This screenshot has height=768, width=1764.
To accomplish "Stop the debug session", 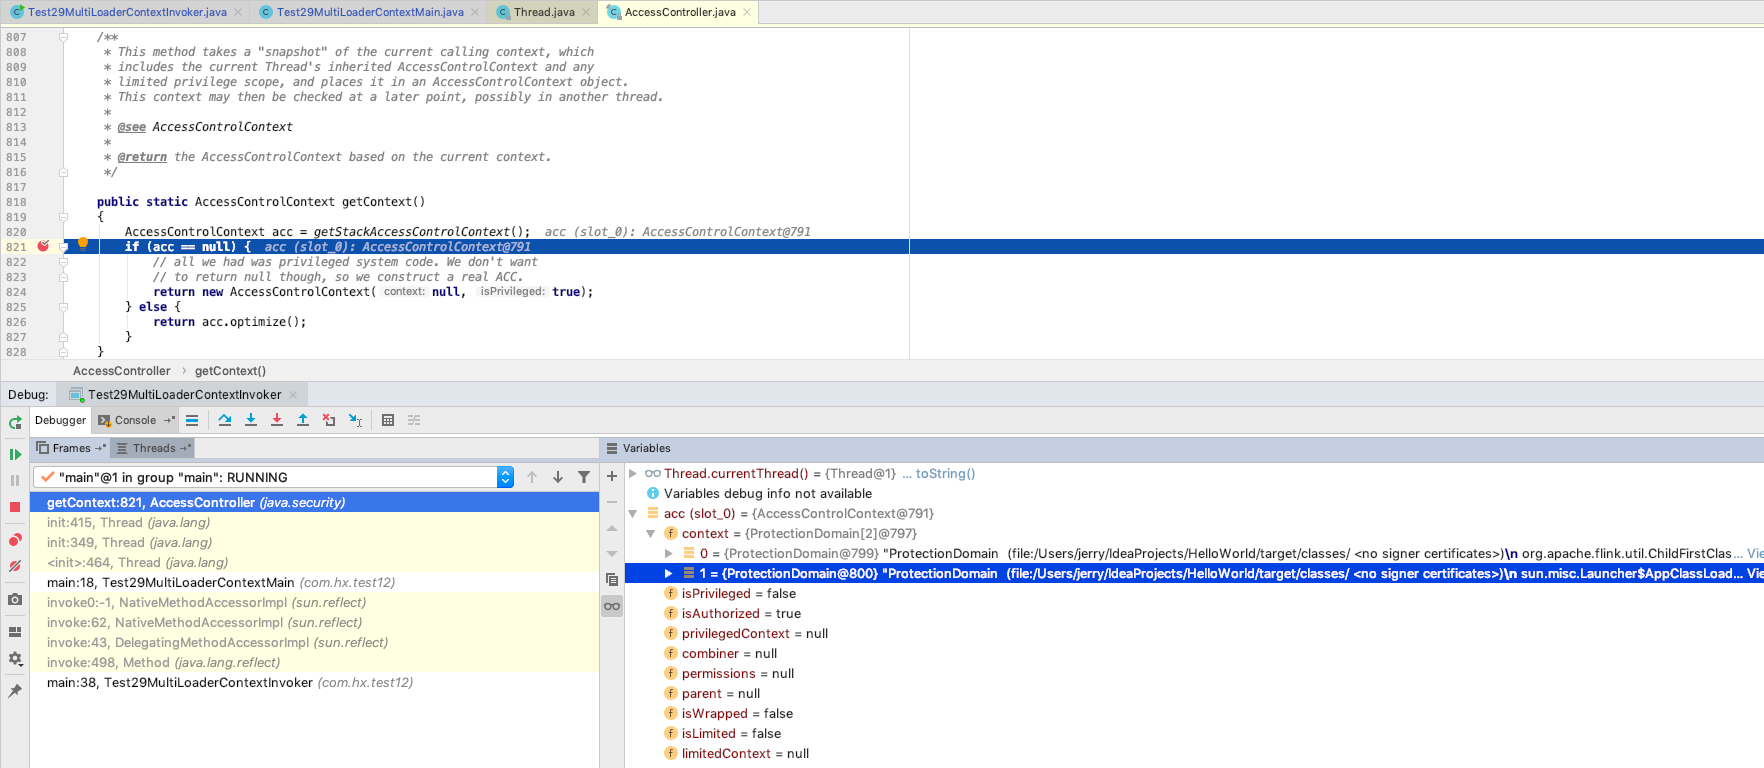I will pyautogui.click(x=15, y=507).
